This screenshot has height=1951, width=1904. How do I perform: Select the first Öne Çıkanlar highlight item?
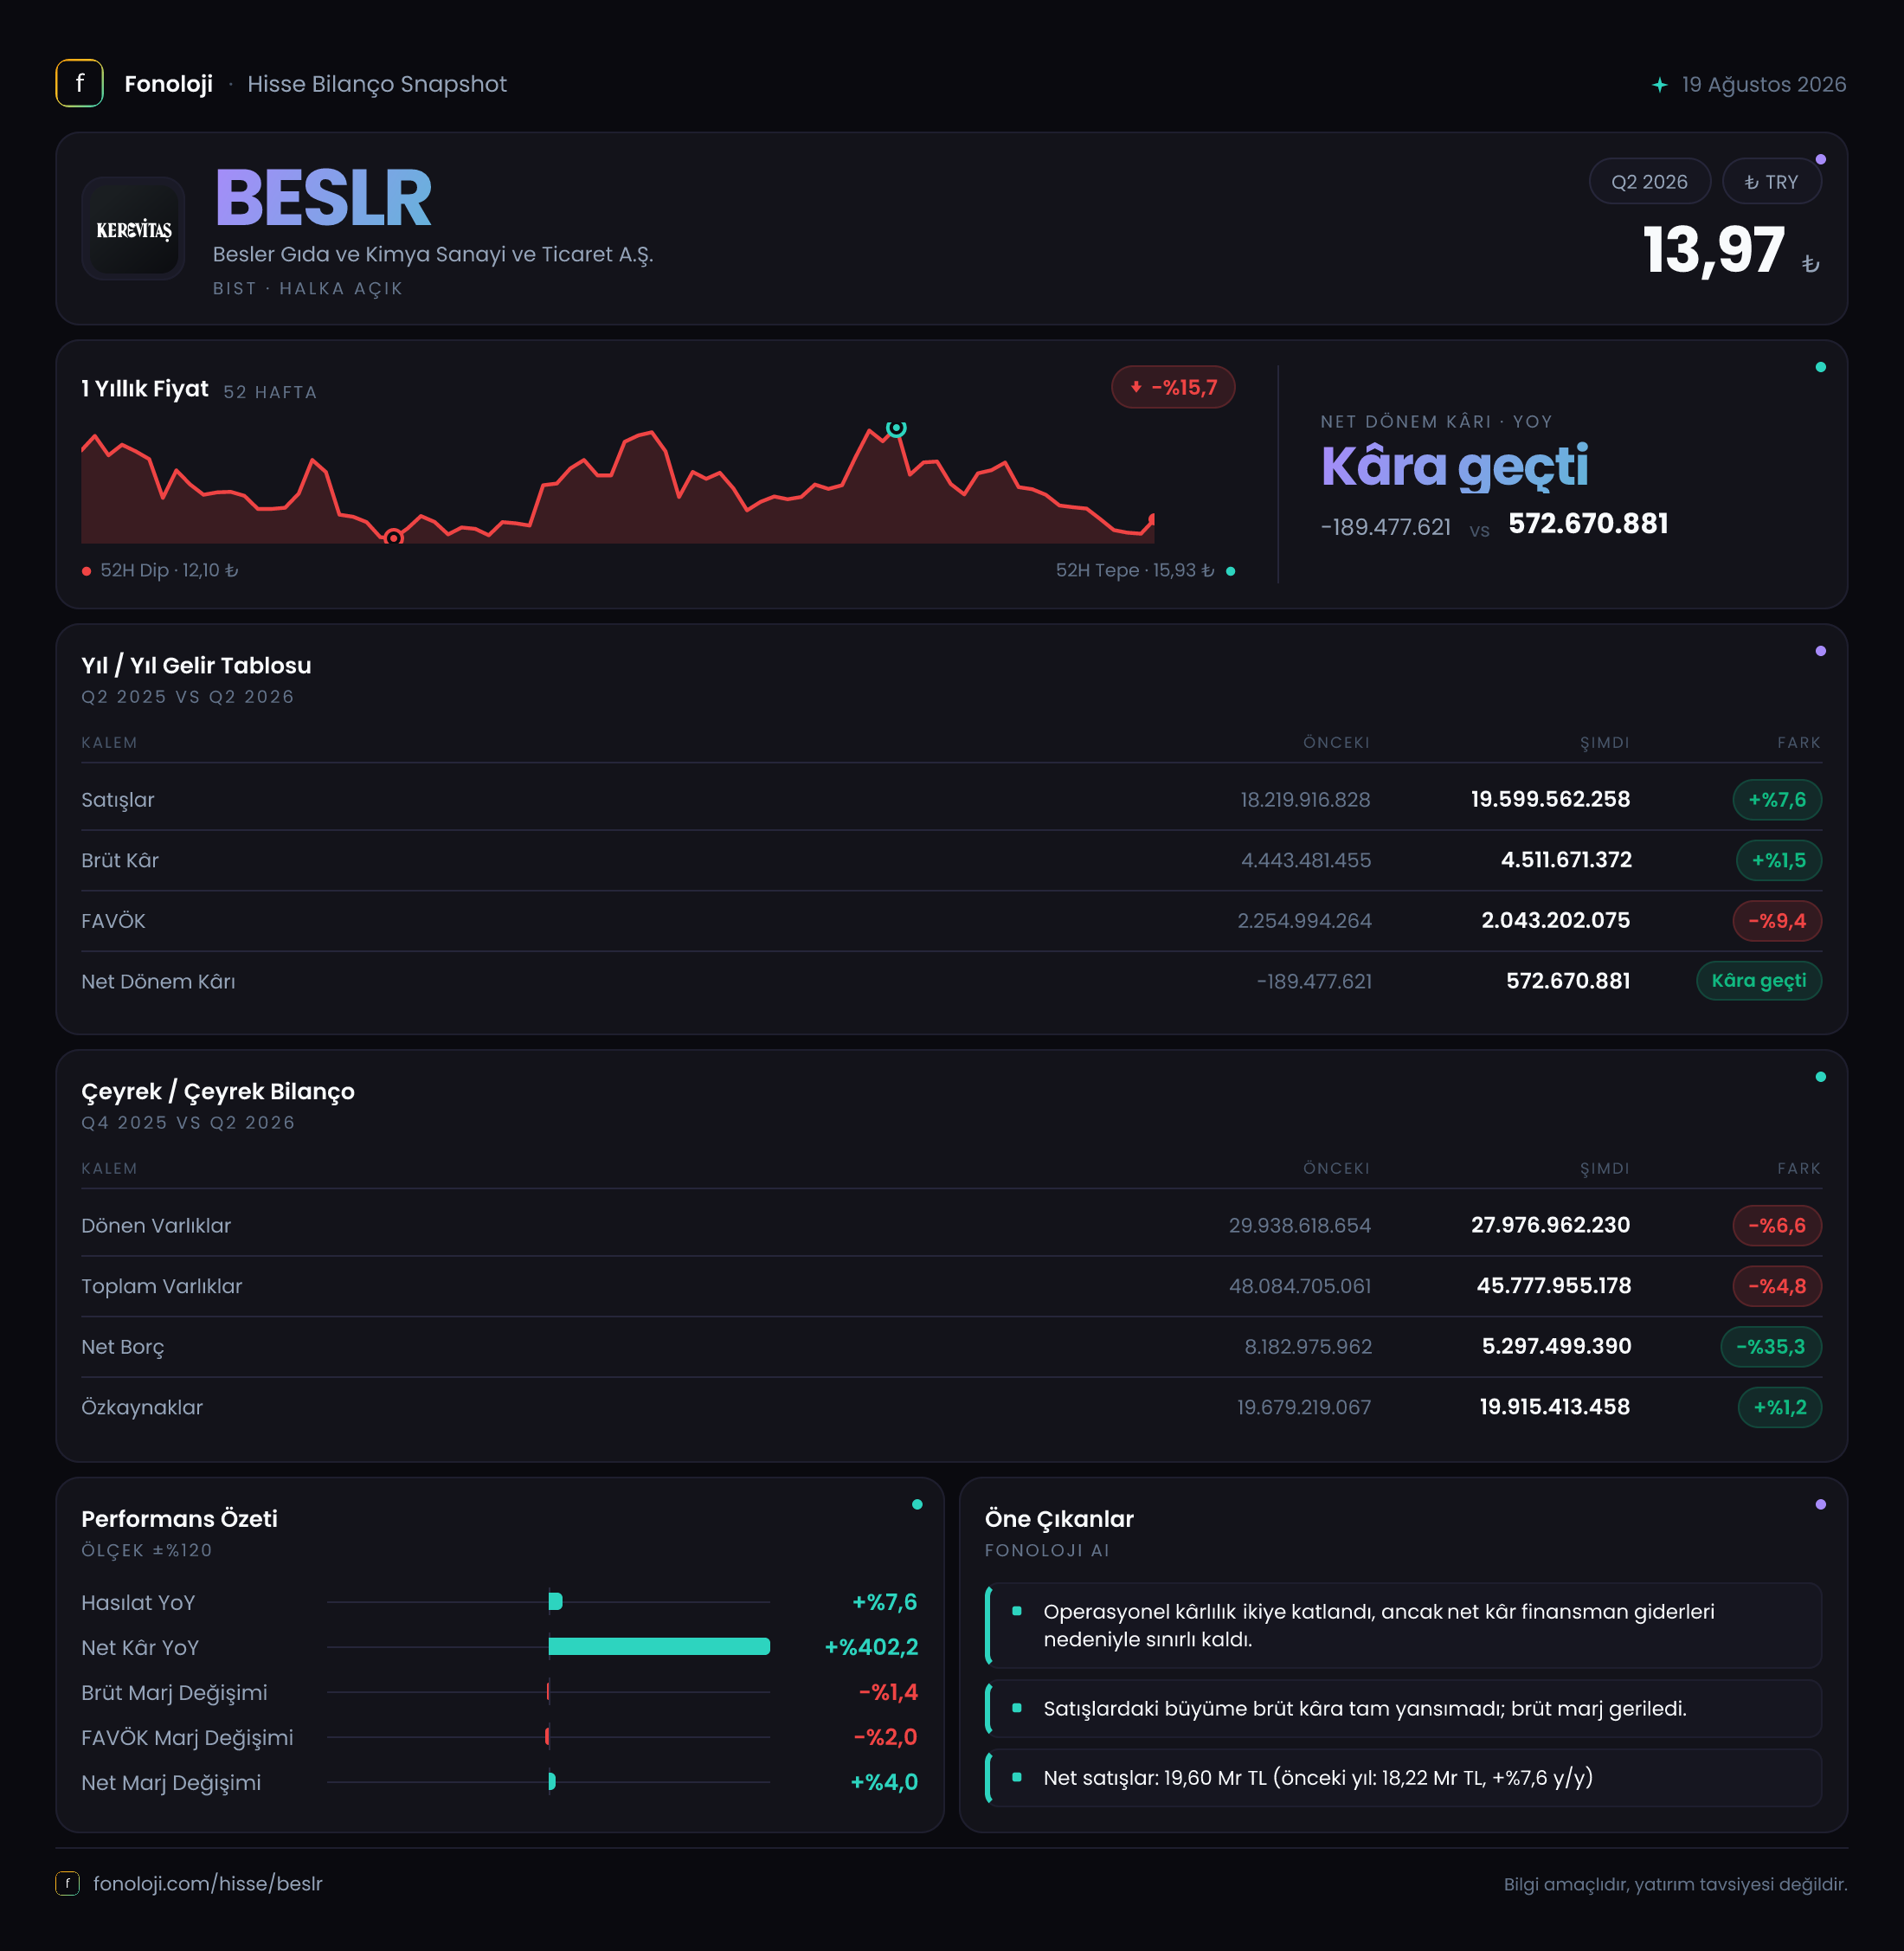point(1403,1625)
